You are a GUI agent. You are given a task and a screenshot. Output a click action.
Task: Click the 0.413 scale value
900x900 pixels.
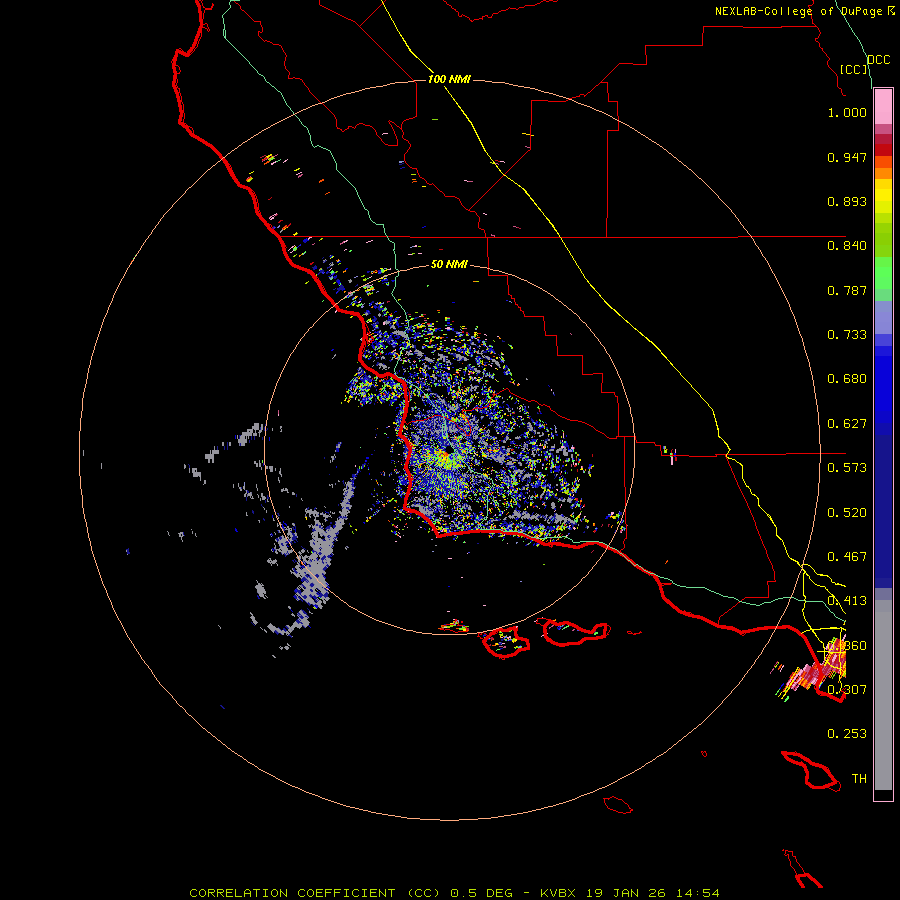847,601
